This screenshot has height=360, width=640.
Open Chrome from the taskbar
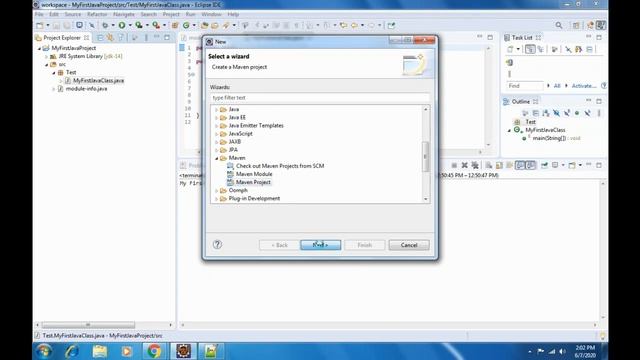click(x=154, y=351)
